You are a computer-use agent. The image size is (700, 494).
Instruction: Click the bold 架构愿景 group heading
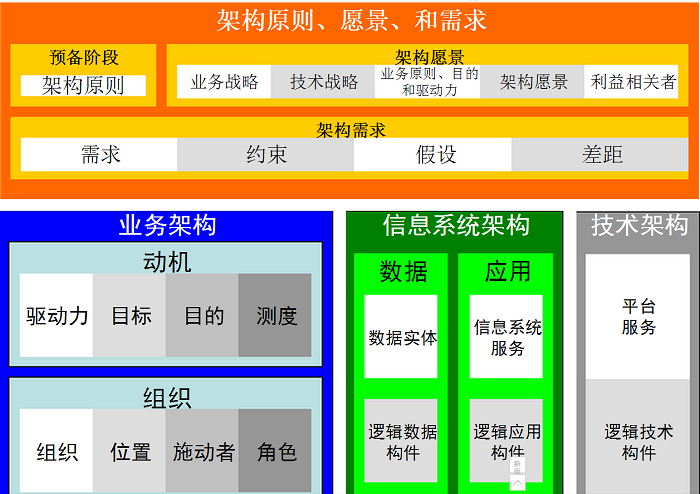(429, 58)
